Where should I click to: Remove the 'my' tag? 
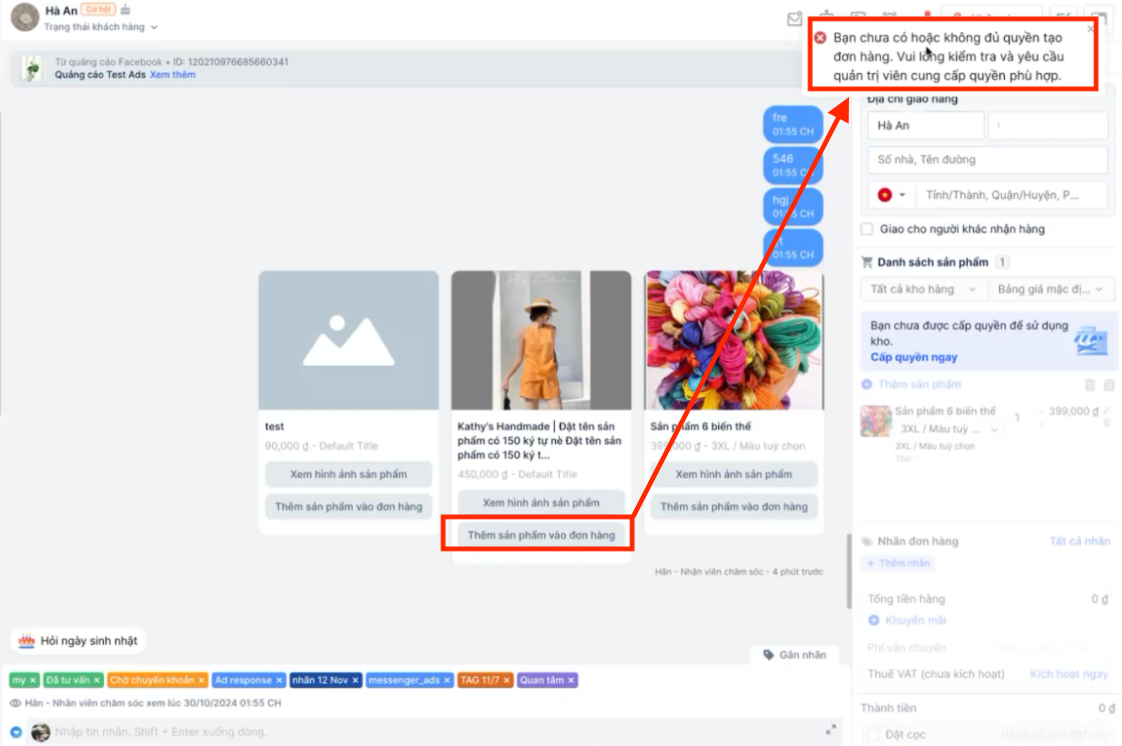point(33,680)
